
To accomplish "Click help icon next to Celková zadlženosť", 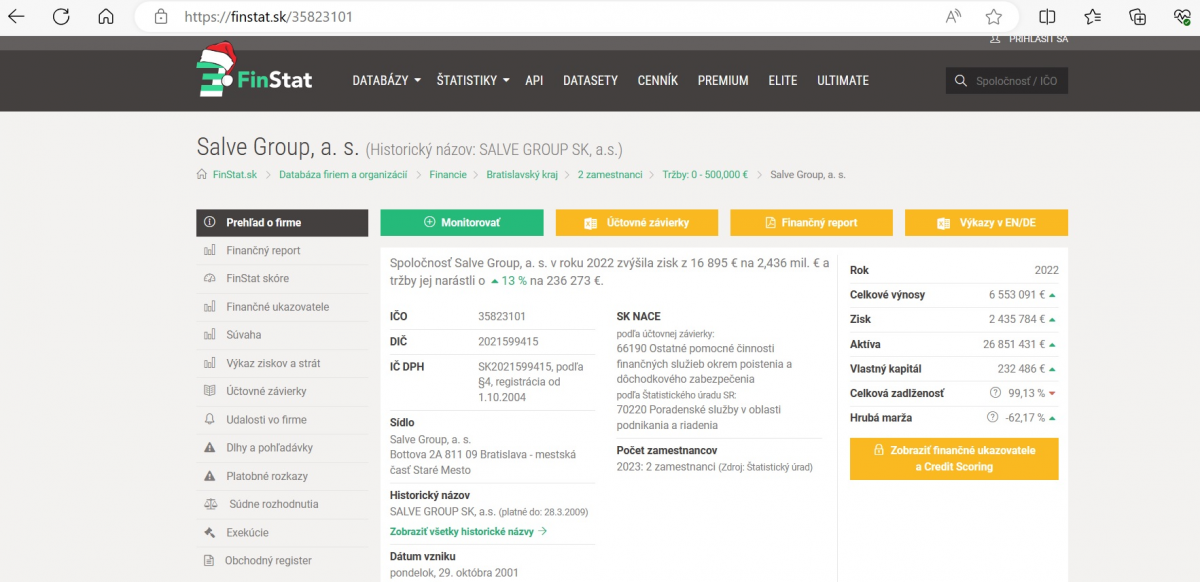I will (994, 394).
